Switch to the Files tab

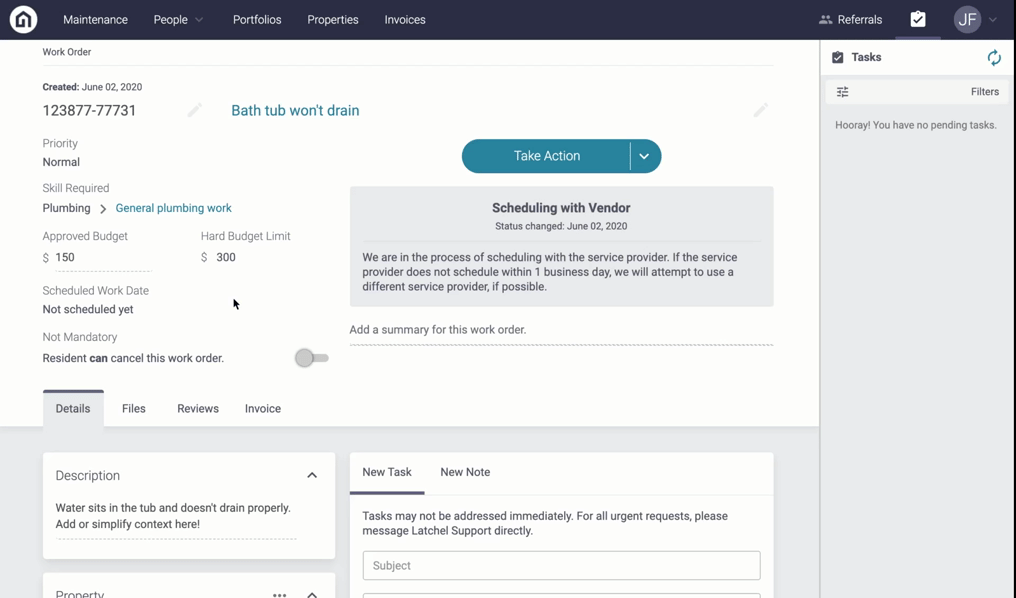click(x=133, y=409)
